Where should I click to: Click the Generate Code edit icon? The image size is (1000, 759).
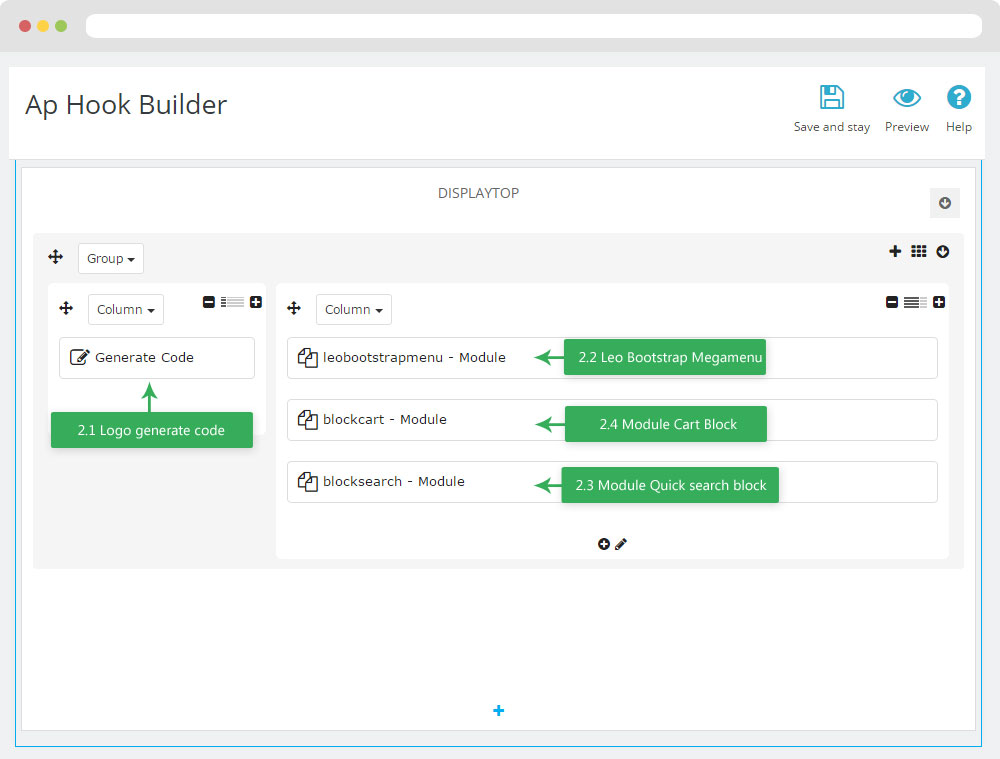click(79, 357)
